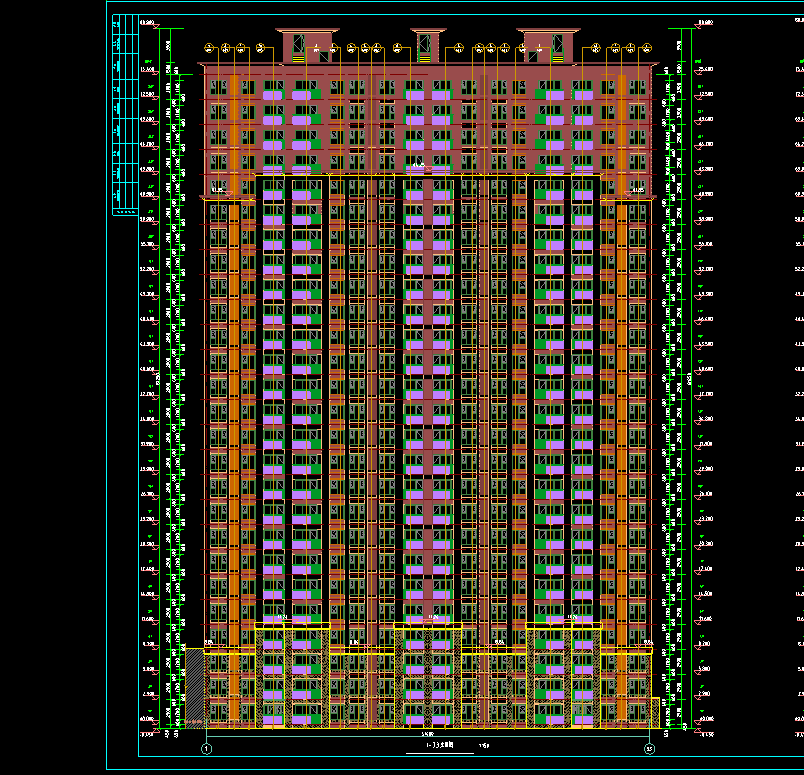The width and height of the screenshot is (804, 775).
Task: Select the center rooftop penthouse structure
Action: [x=427, y=45]
